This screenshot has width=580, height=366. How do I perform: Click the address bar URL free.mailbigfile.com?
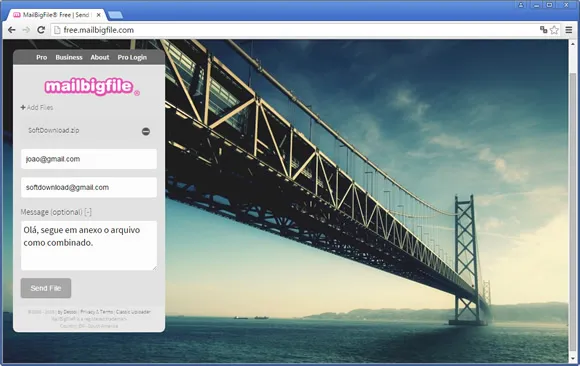point(99,30)
